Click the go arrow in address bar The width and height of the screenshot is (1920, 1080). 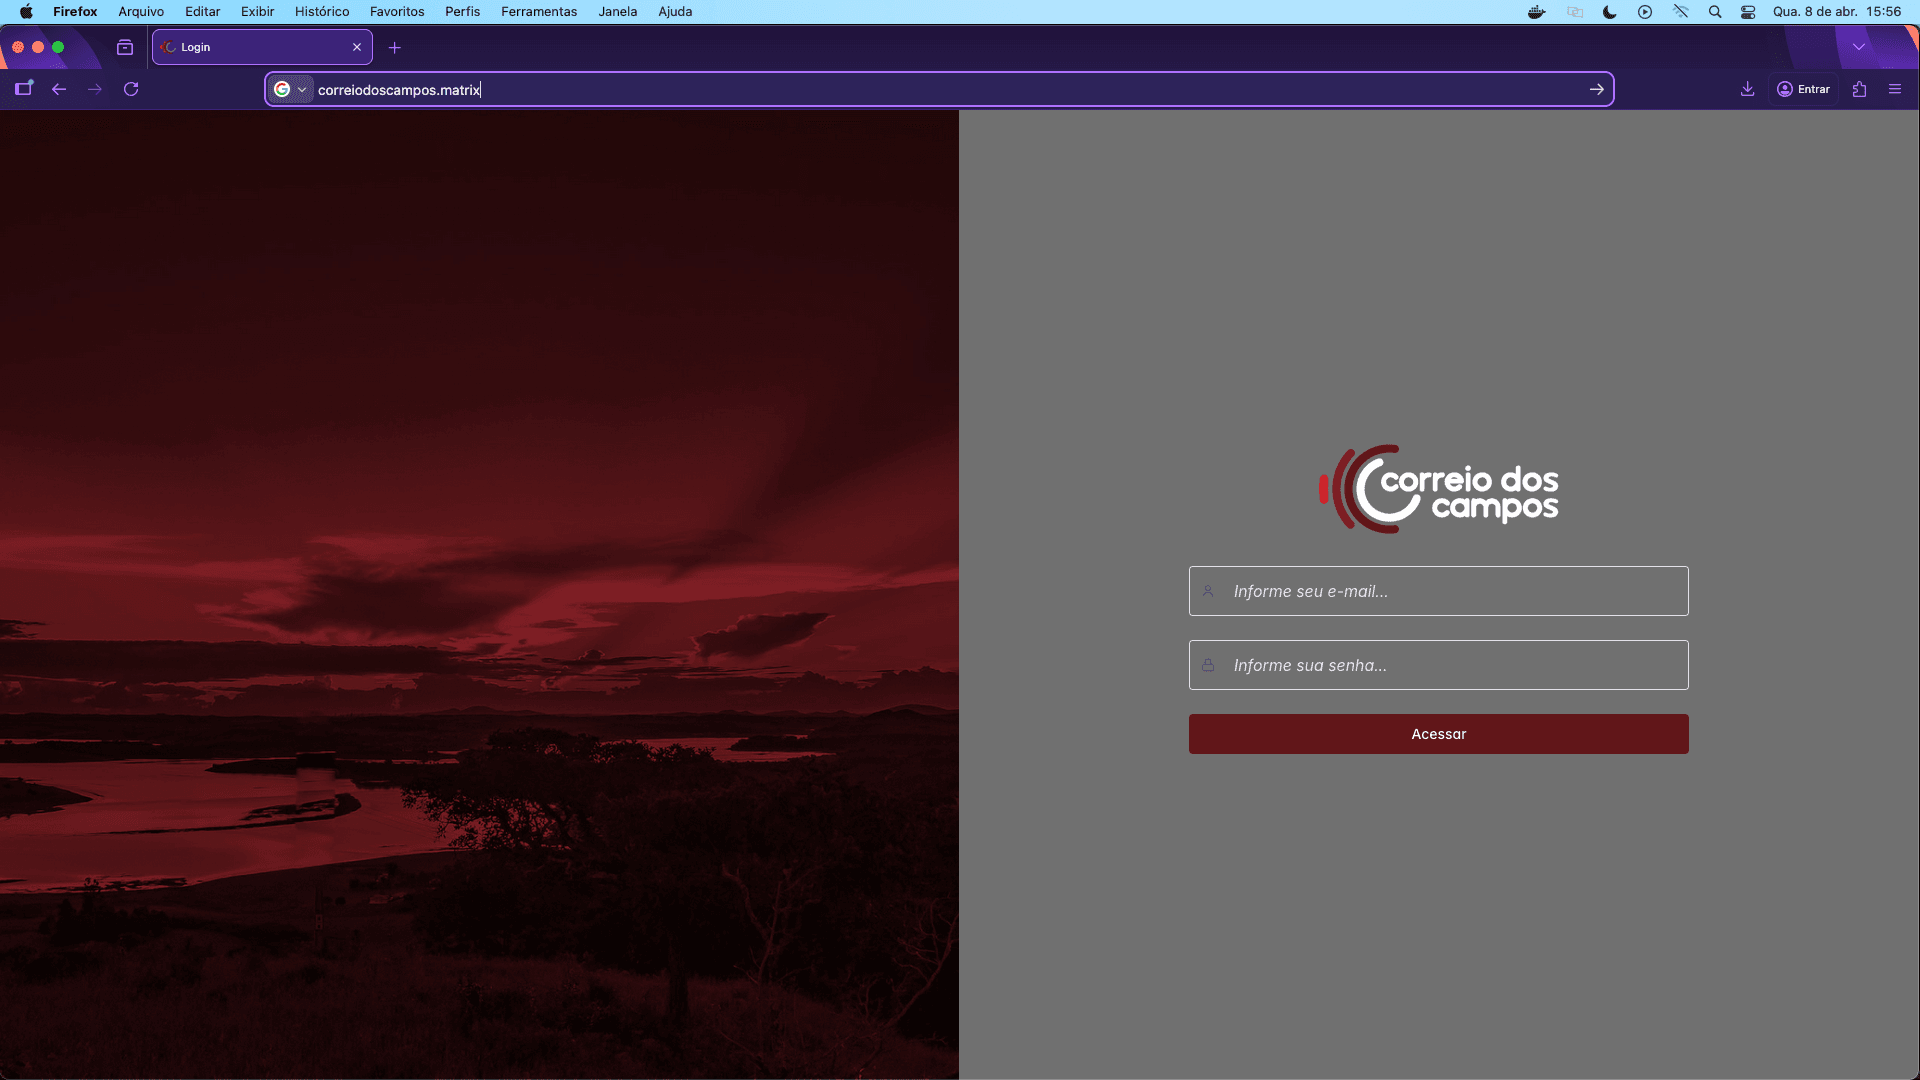point(1597,89)
